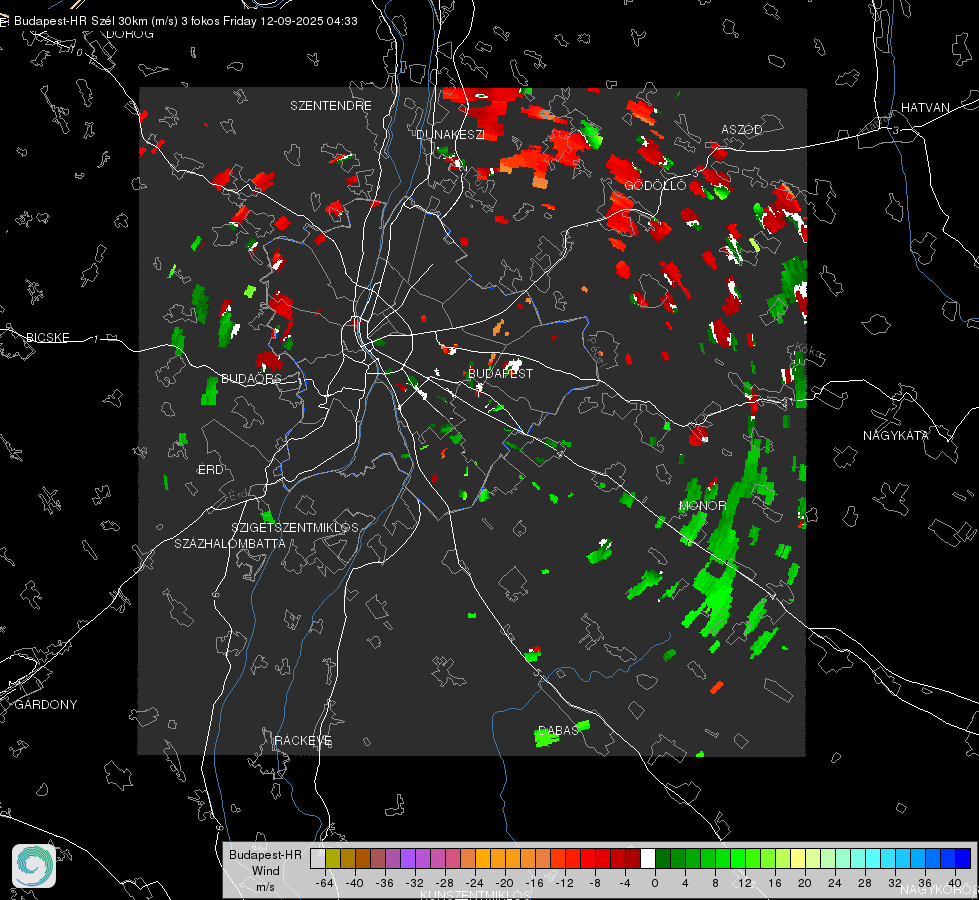Select the ÉRD label

(210, 470)
